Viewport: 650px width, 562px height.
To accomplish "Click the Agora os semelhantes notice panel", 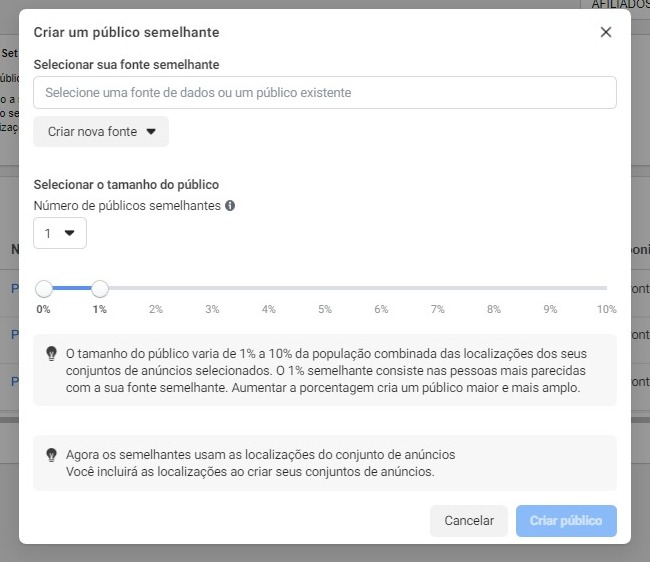I will point(325,463).
